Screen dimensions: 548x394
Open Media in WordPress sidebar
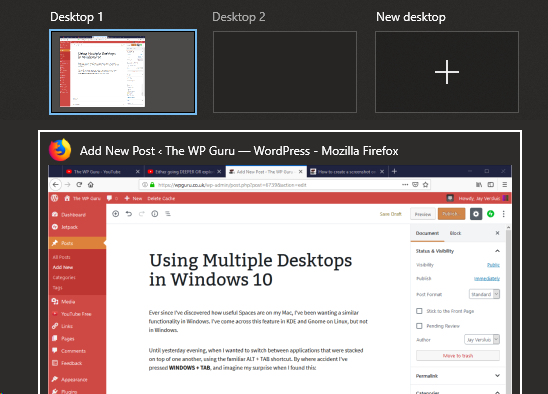coord(68,301)
